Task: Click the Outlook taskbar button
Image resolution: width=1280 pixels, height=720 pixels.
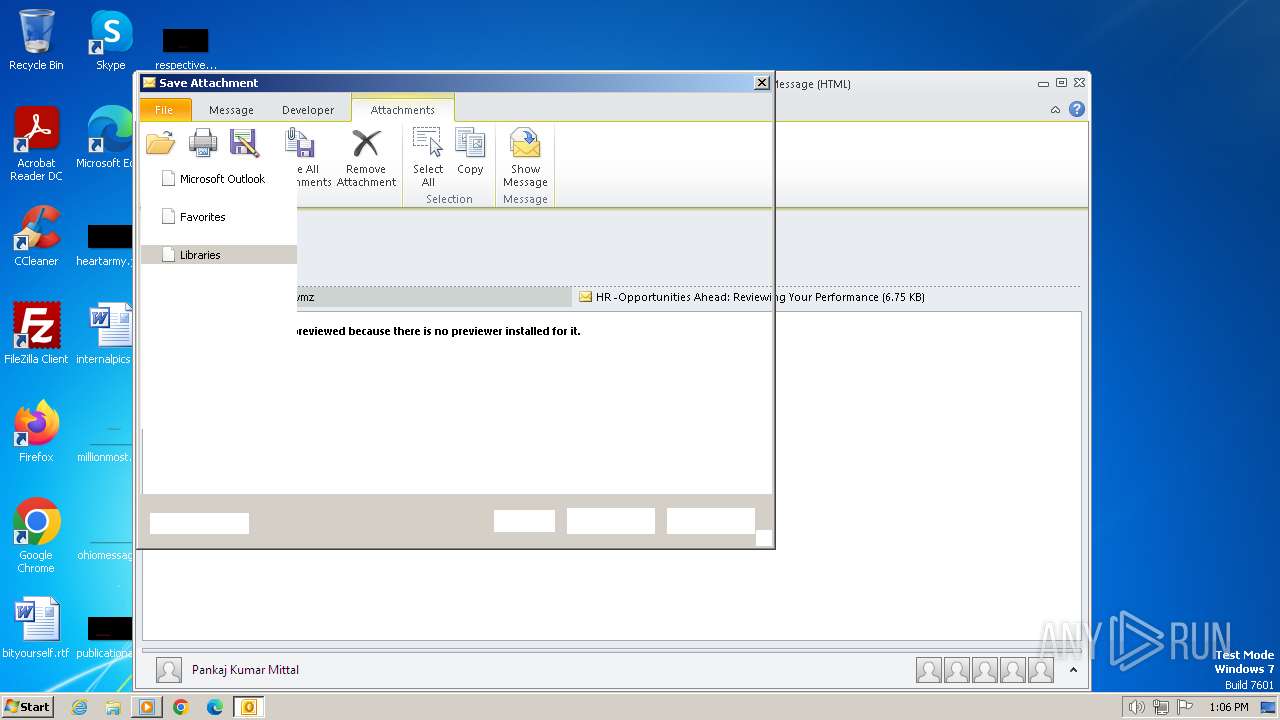Action: click(x=249, y=707)
